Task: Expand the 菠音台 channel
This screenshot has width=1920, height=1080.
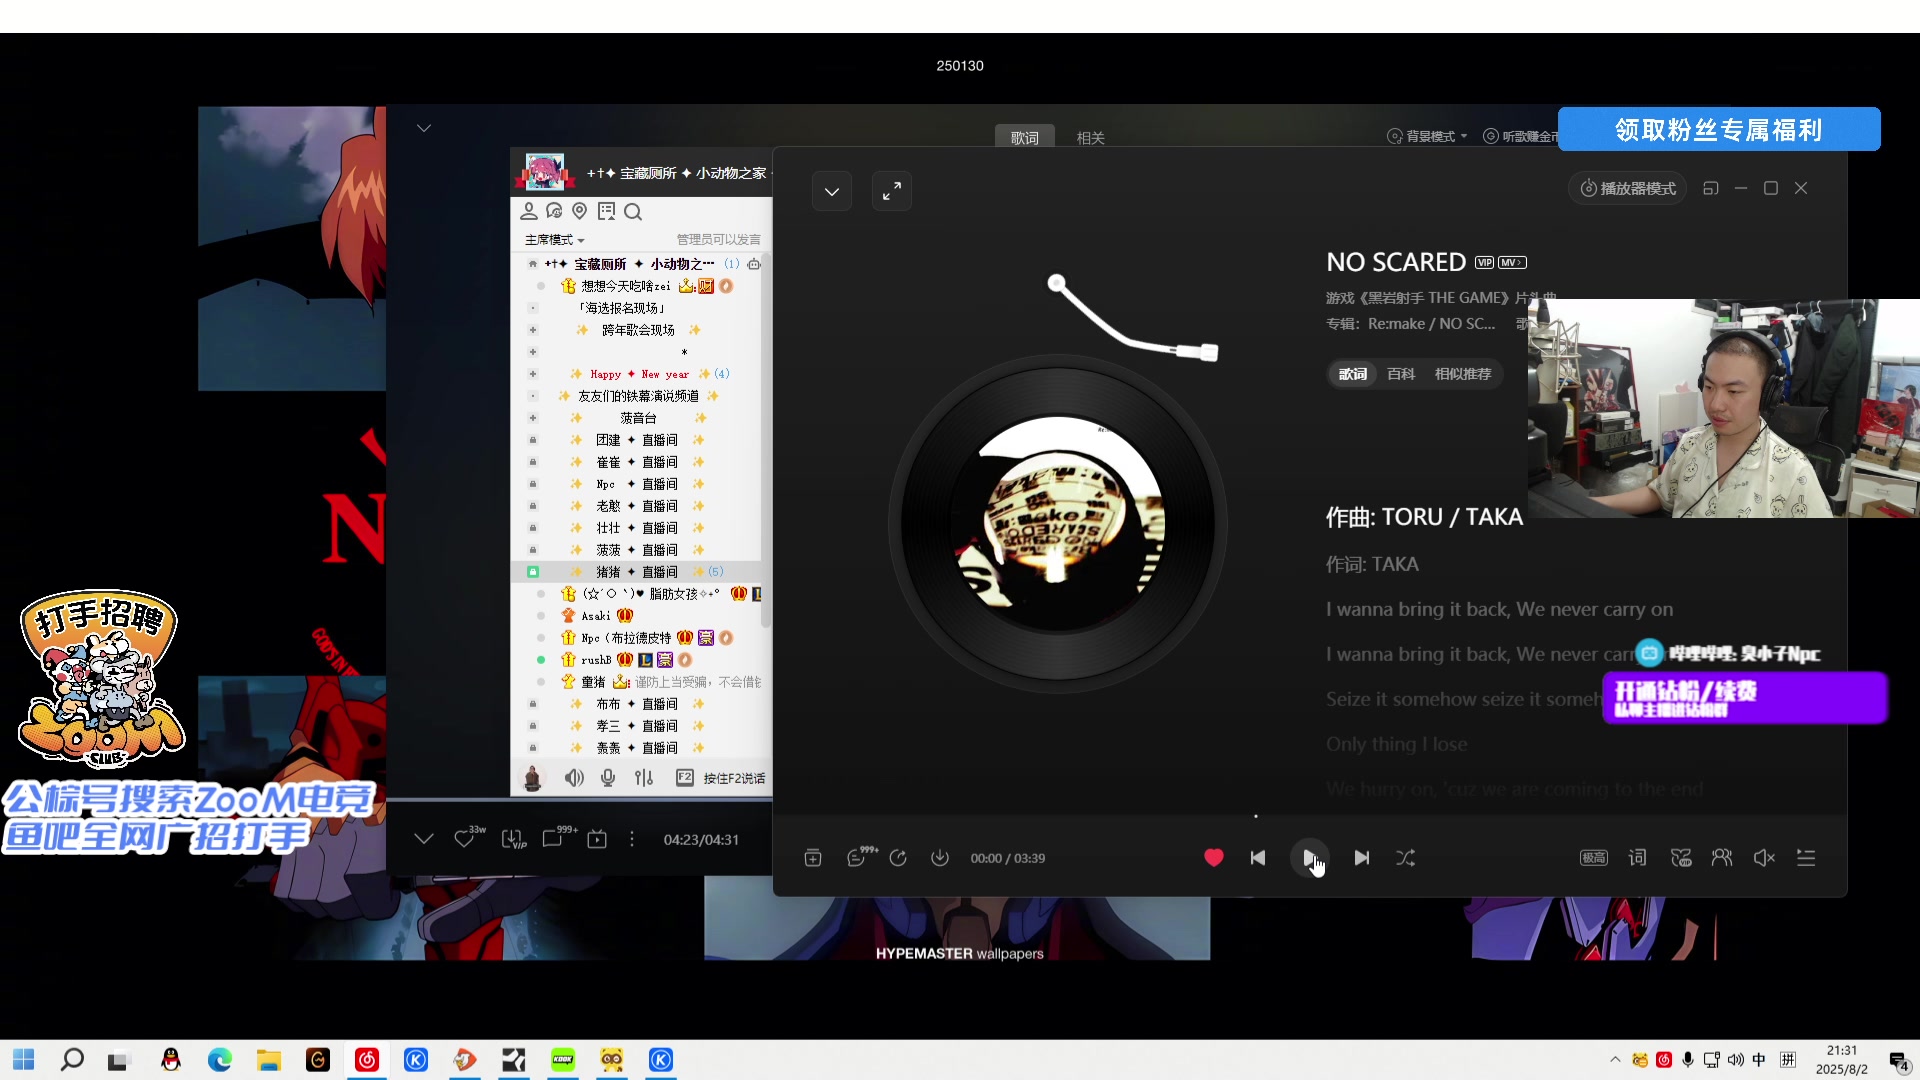Action: coord(532,418)
